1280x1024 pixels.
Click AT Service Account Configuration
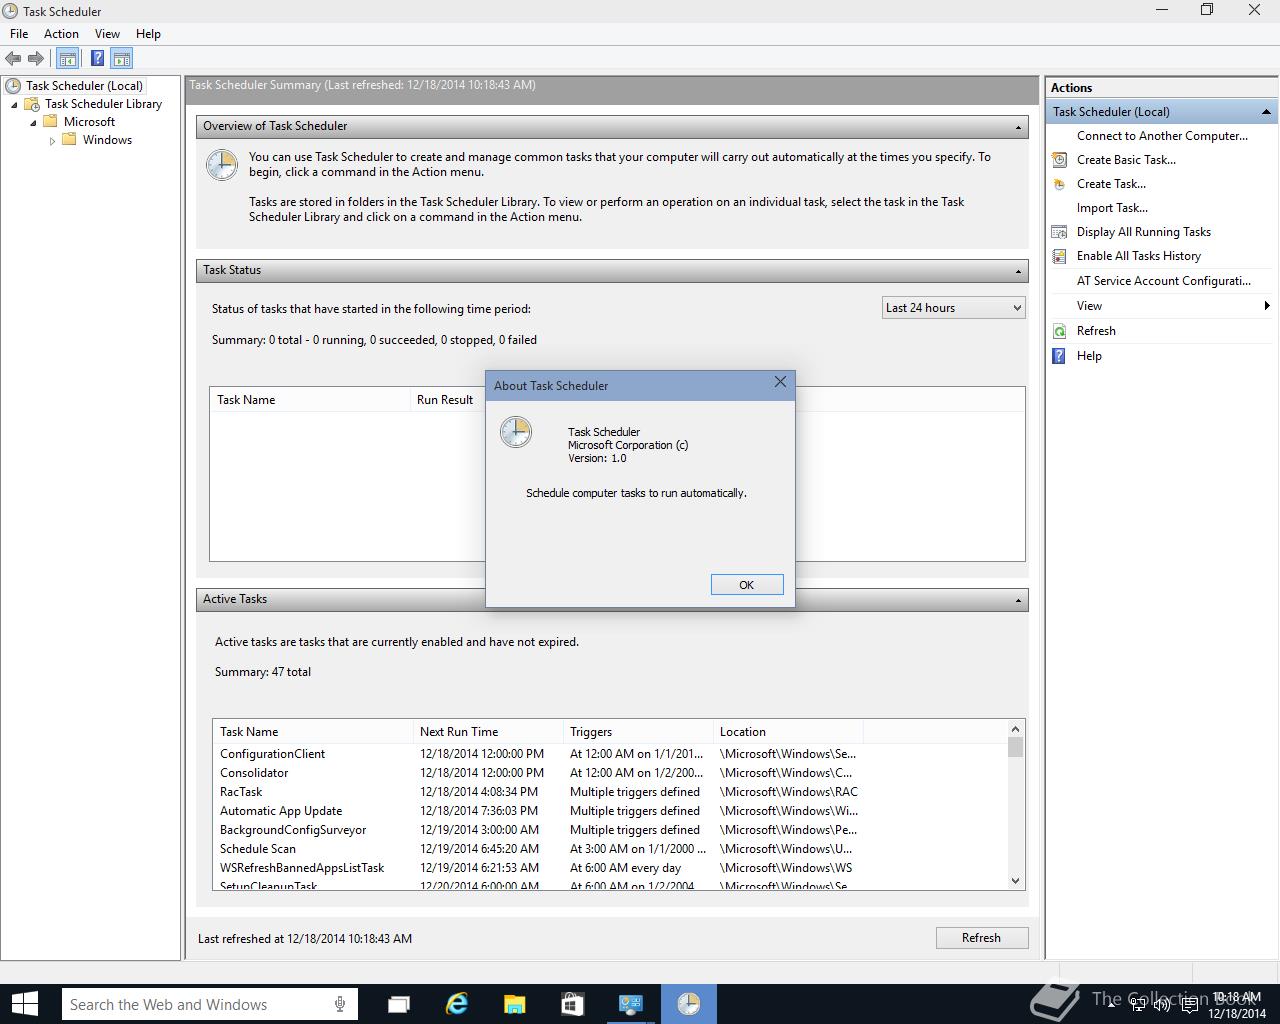(1164, 281)
